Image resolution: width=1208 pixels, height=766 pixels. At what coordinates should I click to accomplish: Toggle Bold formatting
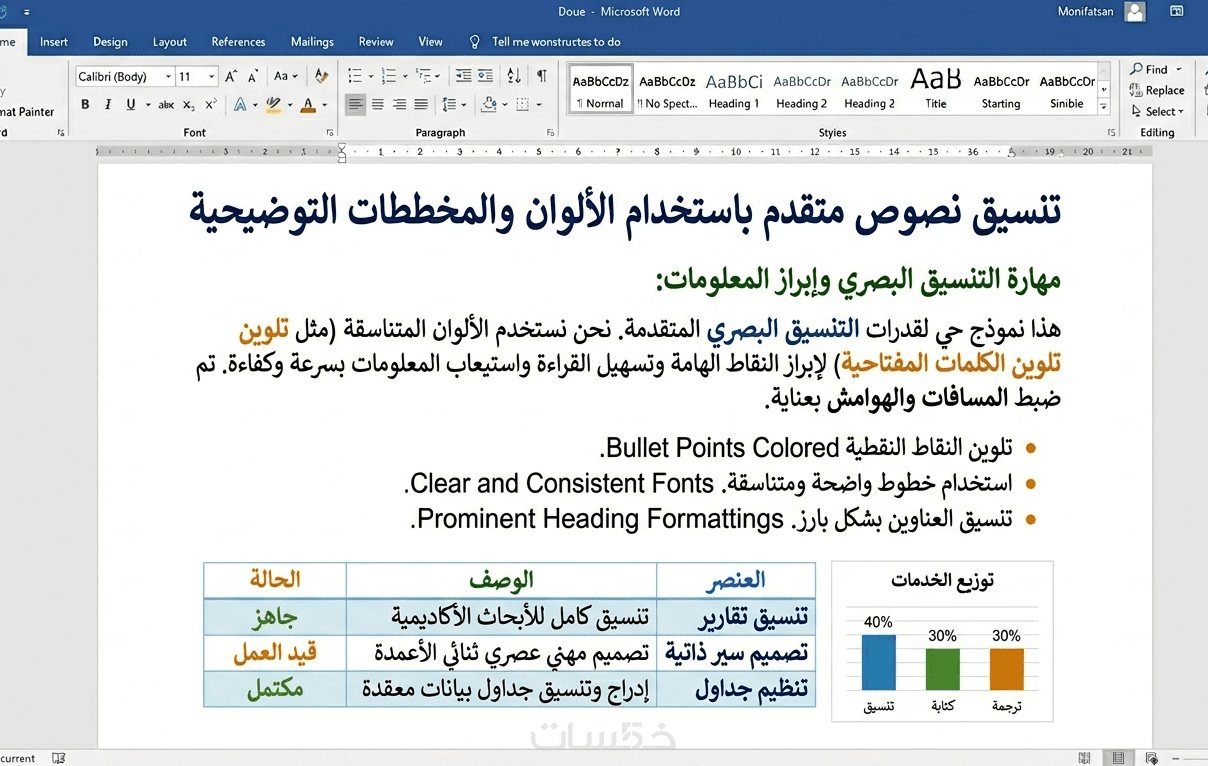[x=85, y=104]
